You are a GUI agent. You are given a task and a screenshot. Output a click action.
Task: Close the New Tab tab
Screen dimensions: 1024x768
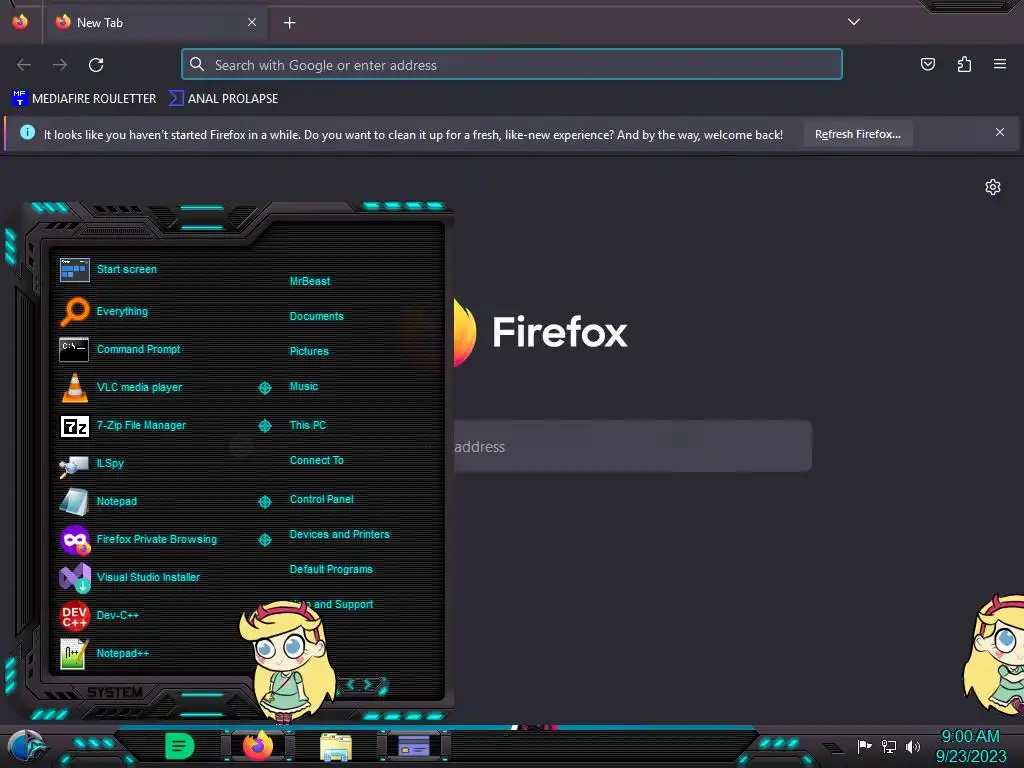click(252, 22)
